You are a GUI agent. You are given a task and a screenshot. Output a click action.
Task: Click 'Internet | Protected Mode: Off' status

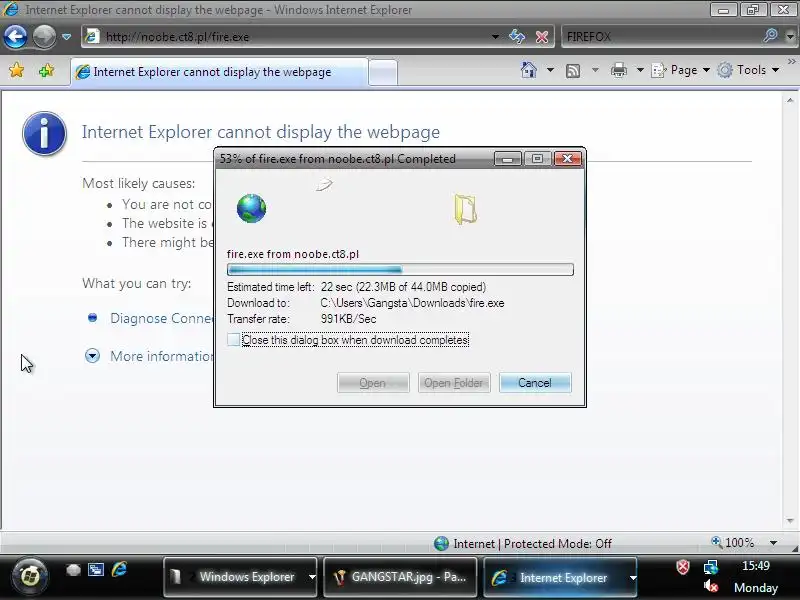coord(523,543)
